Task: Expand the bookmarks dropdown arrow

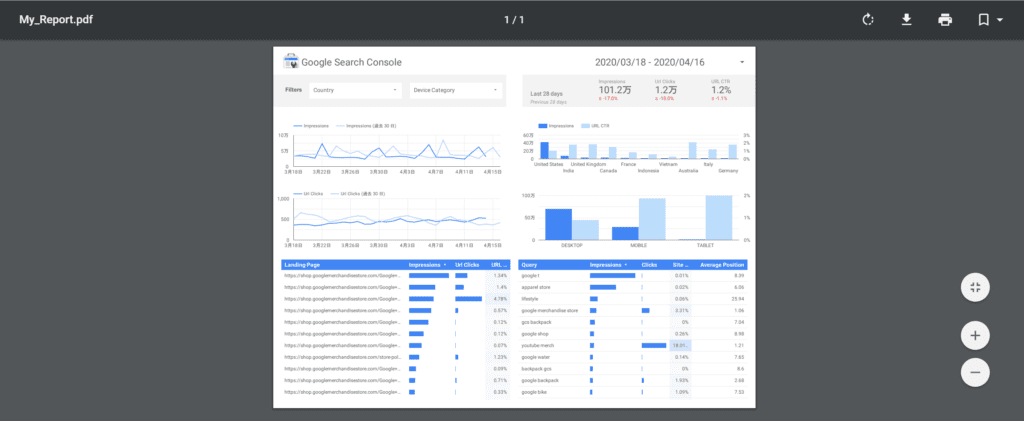Action: [1000, 20]
